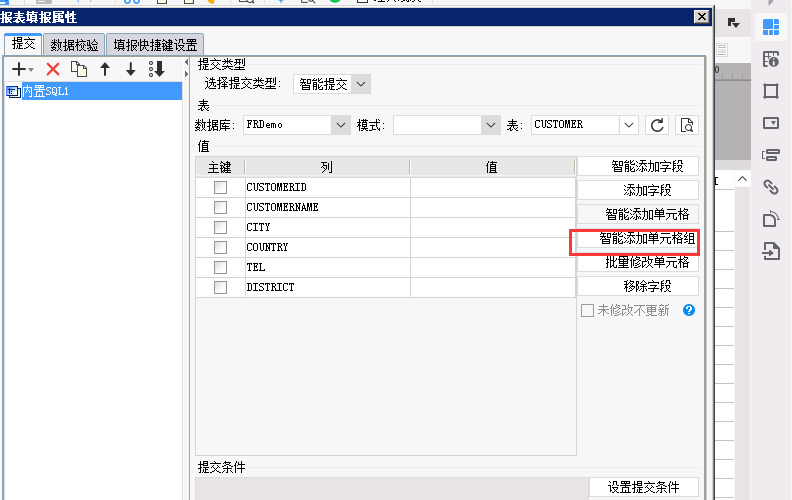The image size is (792, 500).
Task: Click the 智能添加字段 button
Action: click(x=638, y=166)
